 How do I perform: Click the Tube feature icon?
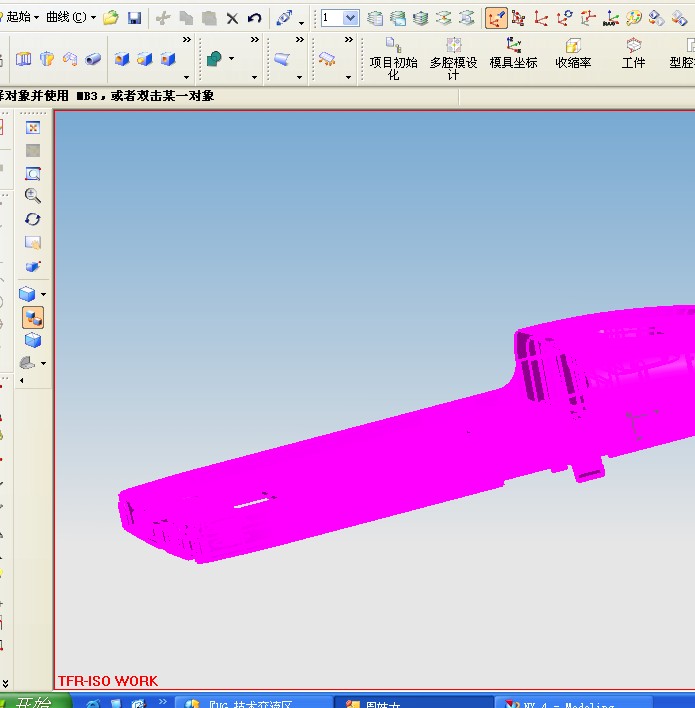point(93,59)
